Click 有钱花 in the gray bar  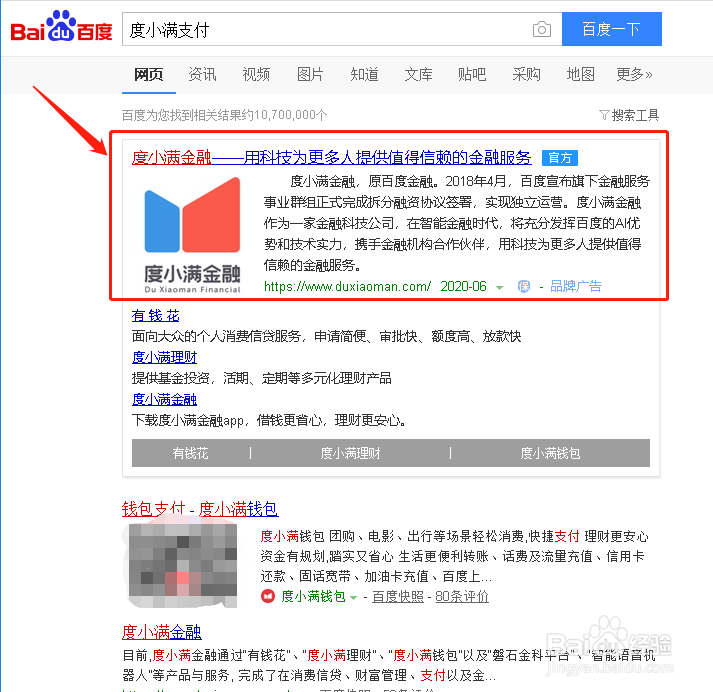pos(190,453)
